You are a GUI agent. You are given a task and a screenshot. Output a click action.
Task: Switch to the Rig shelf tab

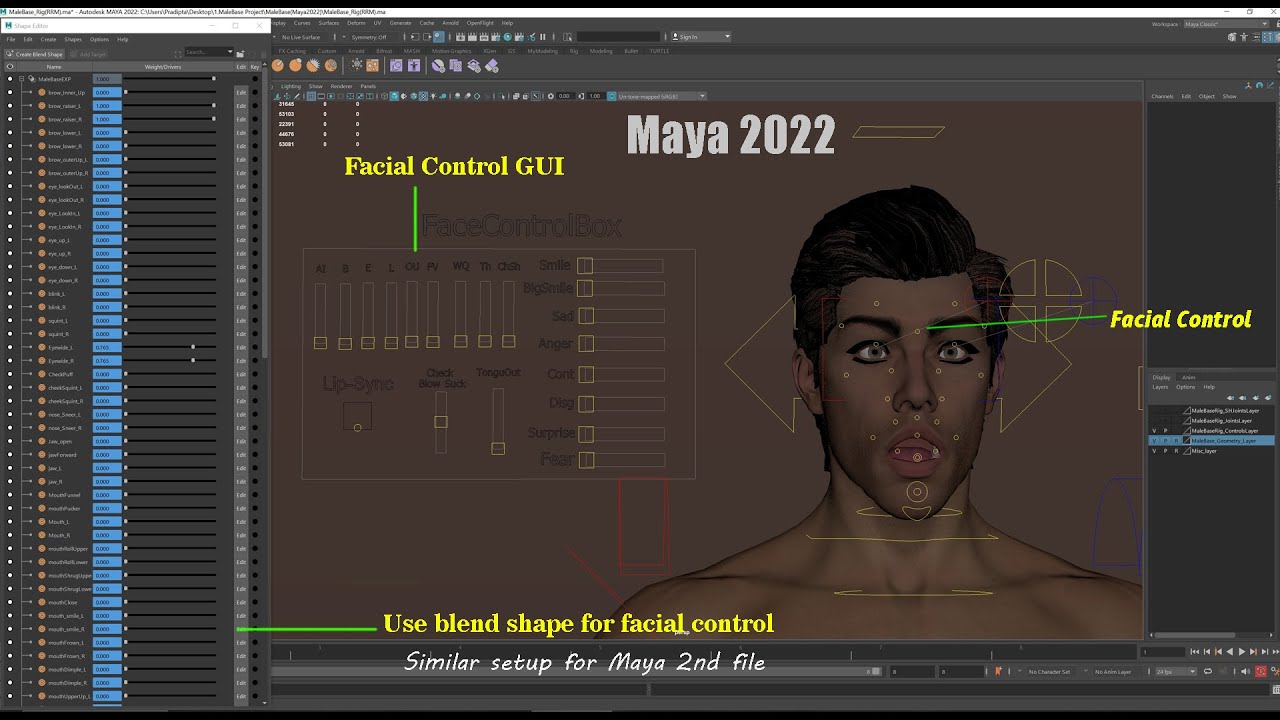coord(575,51)
